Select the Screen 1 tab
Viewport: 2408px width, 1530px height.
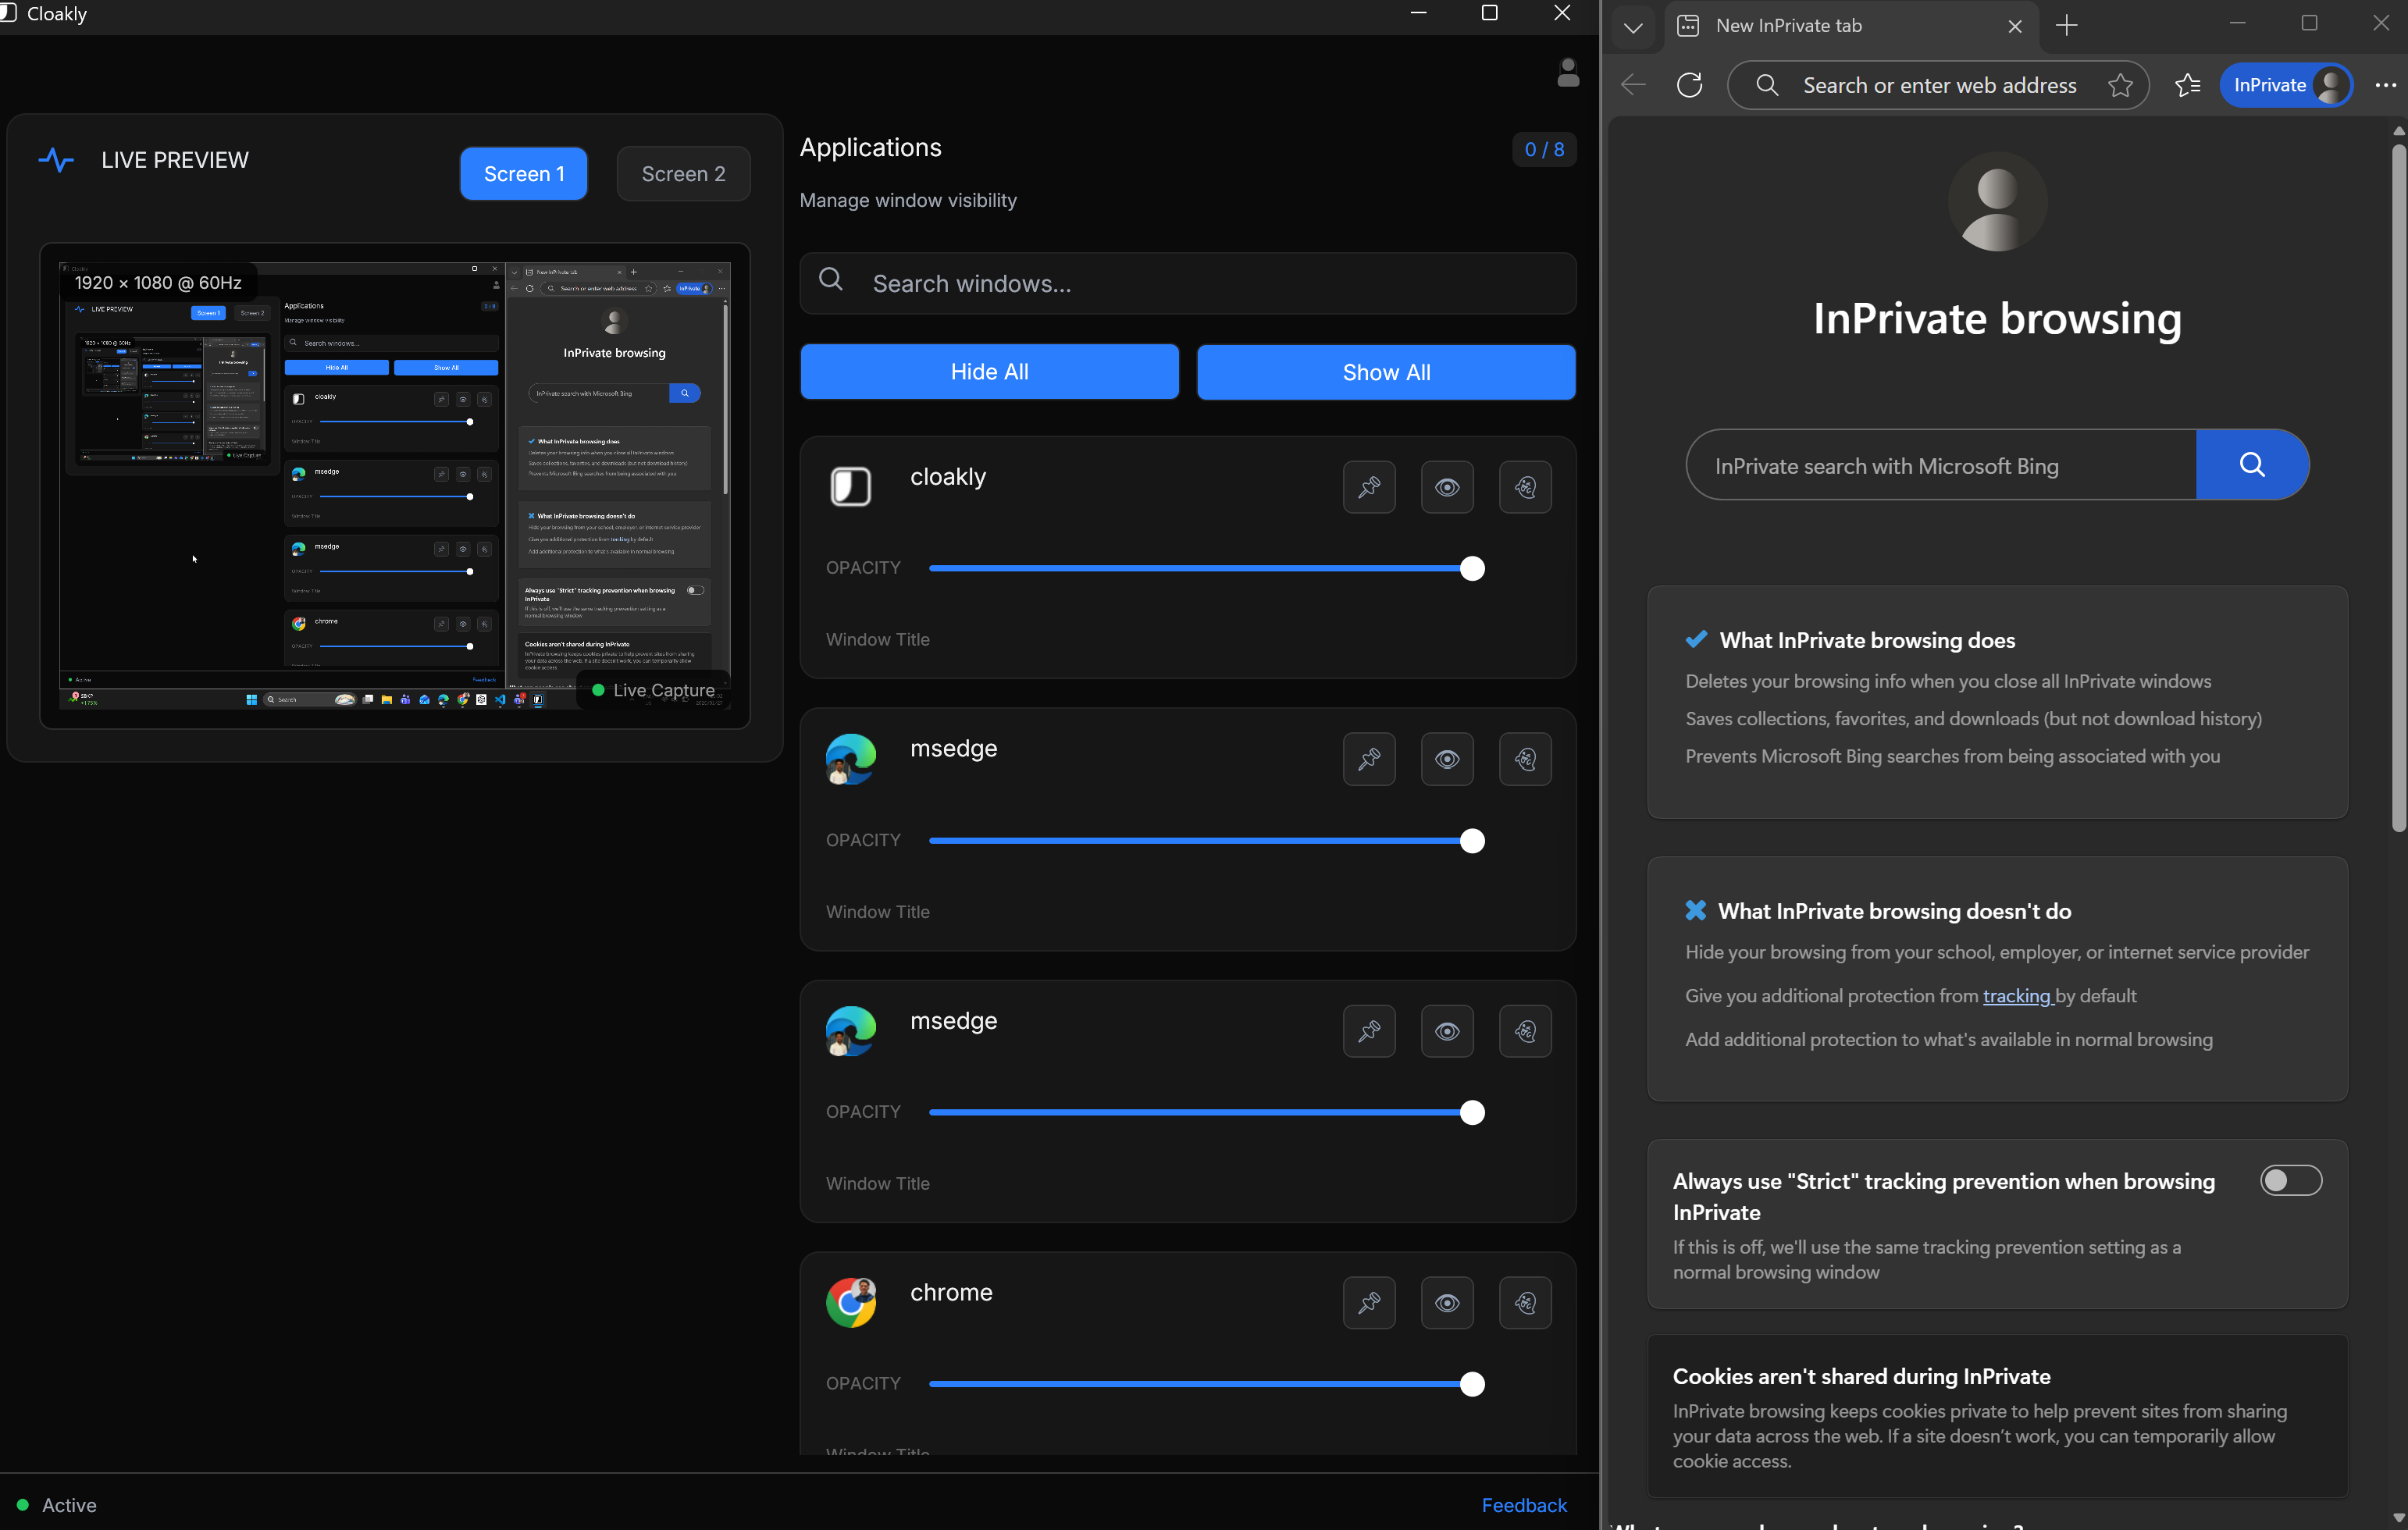[523, 174]
